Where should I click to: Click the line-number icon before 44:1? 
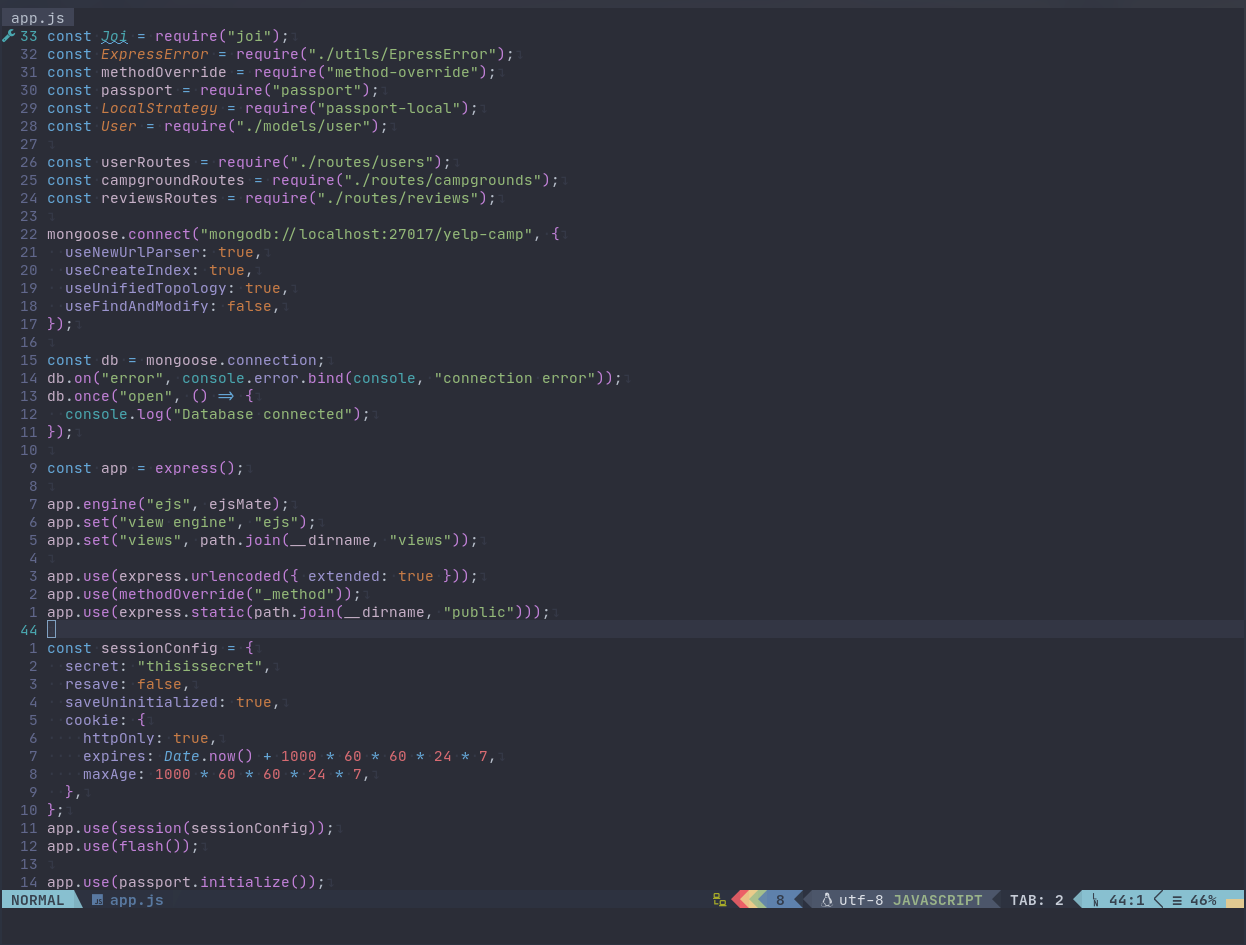[x=1097, y=899]
